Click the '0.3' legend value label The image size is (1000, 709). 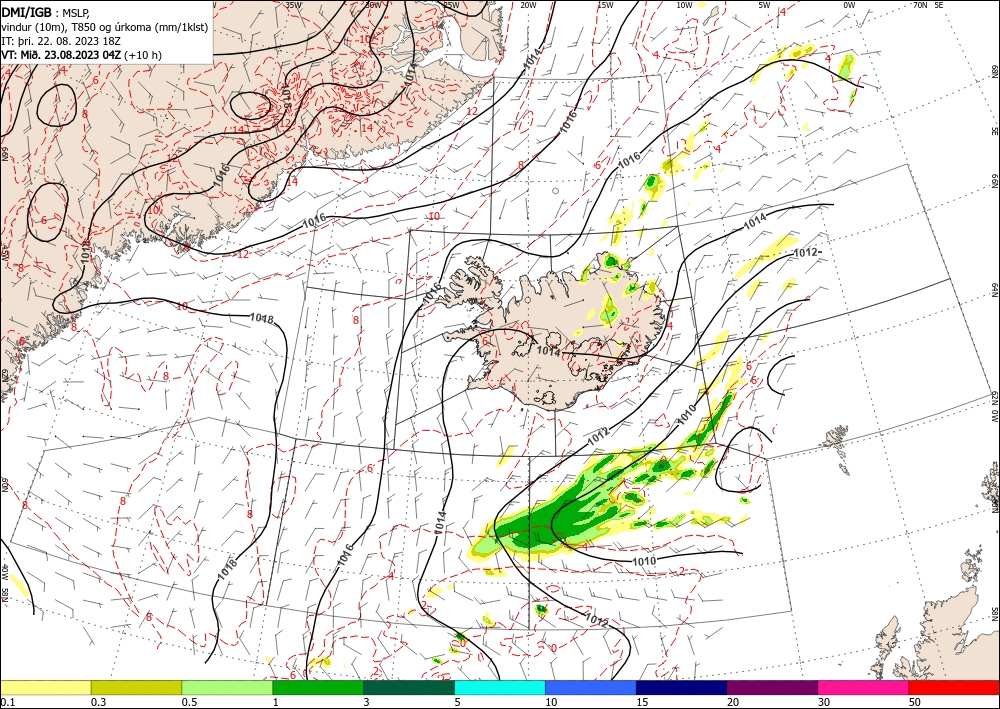click(98, 702)
